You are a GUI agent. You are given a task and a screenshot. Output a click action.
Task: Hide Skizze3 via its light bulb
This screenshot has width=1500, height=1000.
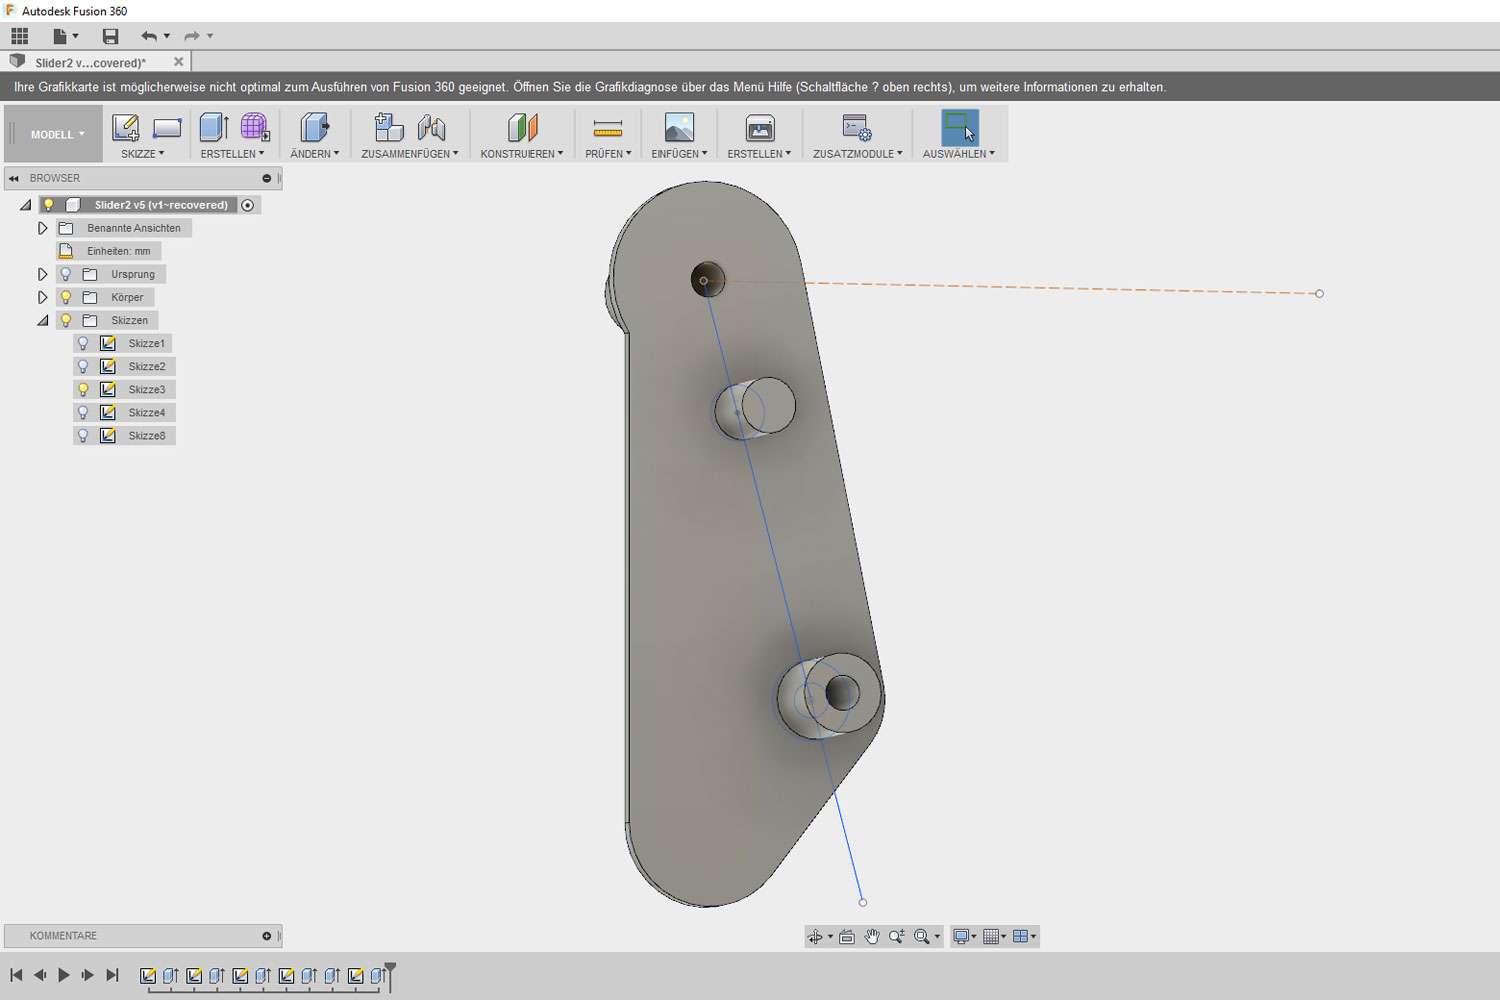tap(83, 389)
